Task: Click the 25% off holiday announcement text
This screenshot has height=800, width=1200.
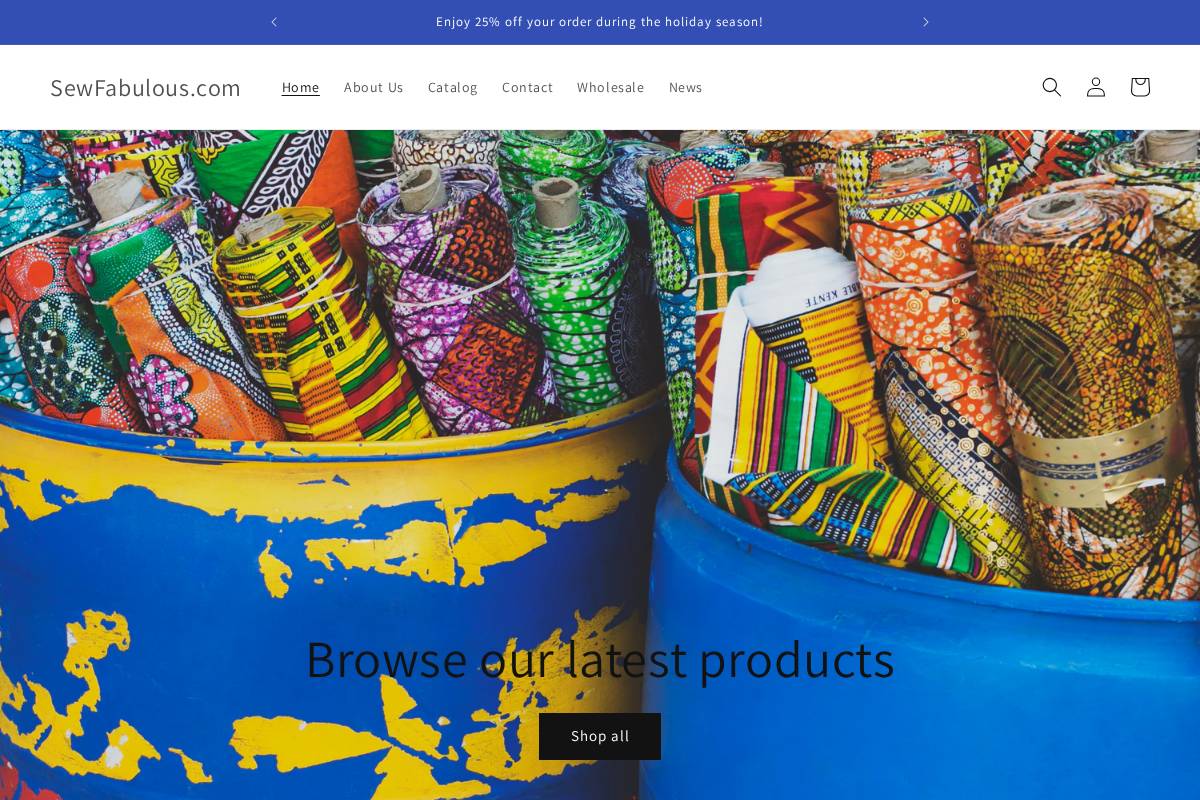Action: coord(600,22)
